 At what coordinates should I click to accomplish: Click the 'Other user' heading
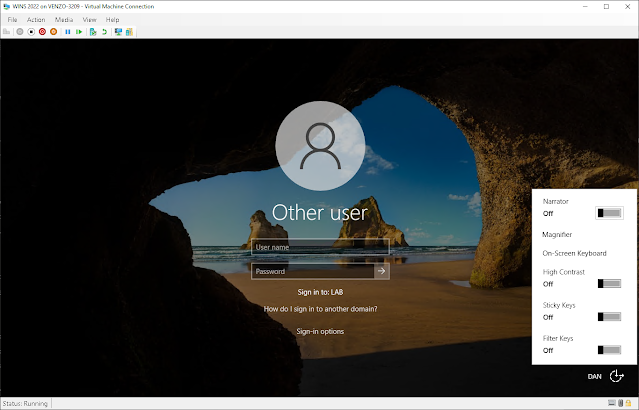click(320, 212)
